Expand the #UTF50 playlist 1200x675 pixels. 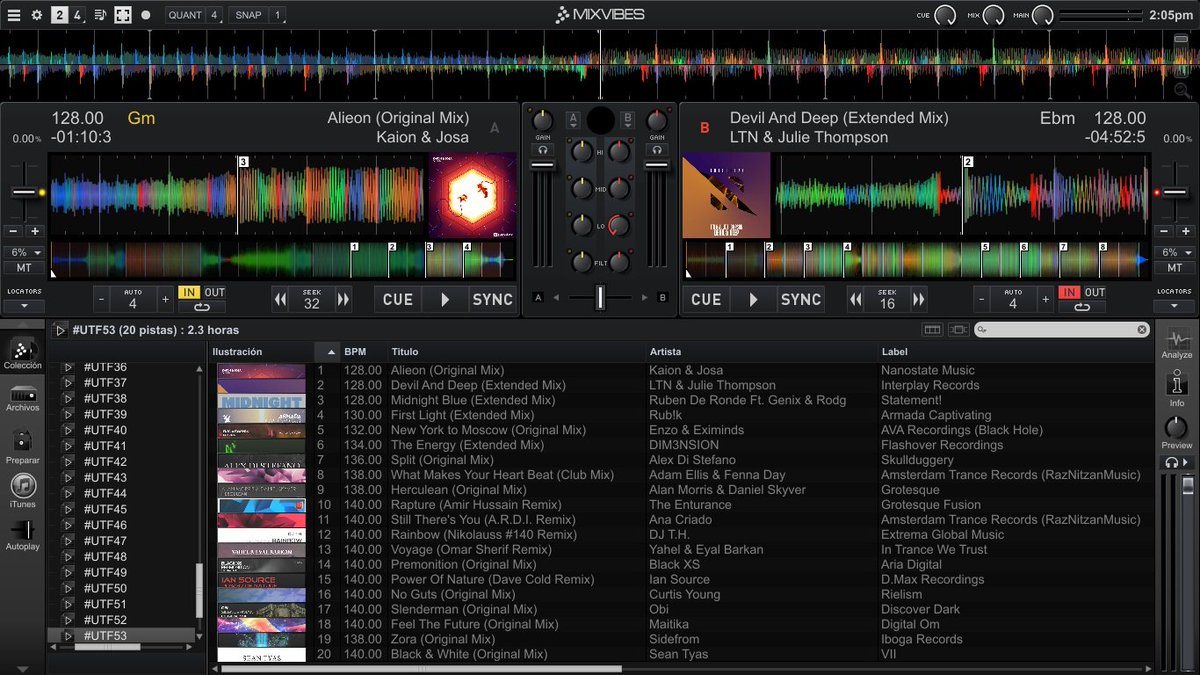[69, 588]
